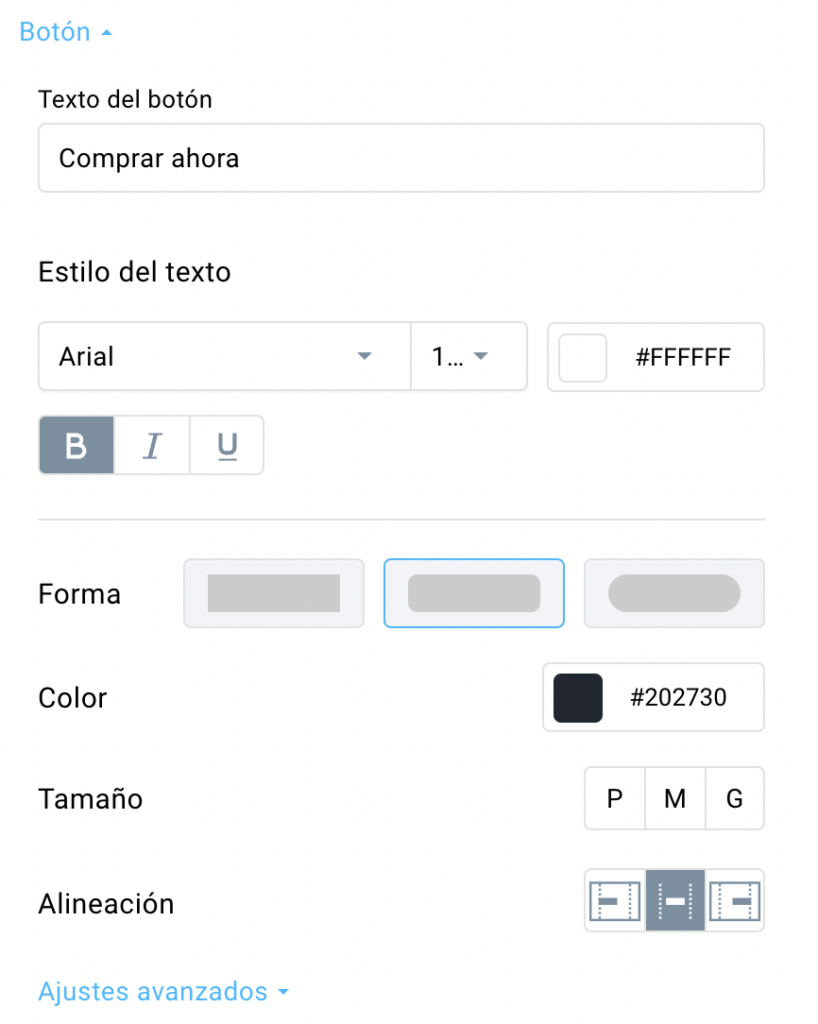818x1024 pixels.
Task: Choose small size P
Action: coord(615,798)
